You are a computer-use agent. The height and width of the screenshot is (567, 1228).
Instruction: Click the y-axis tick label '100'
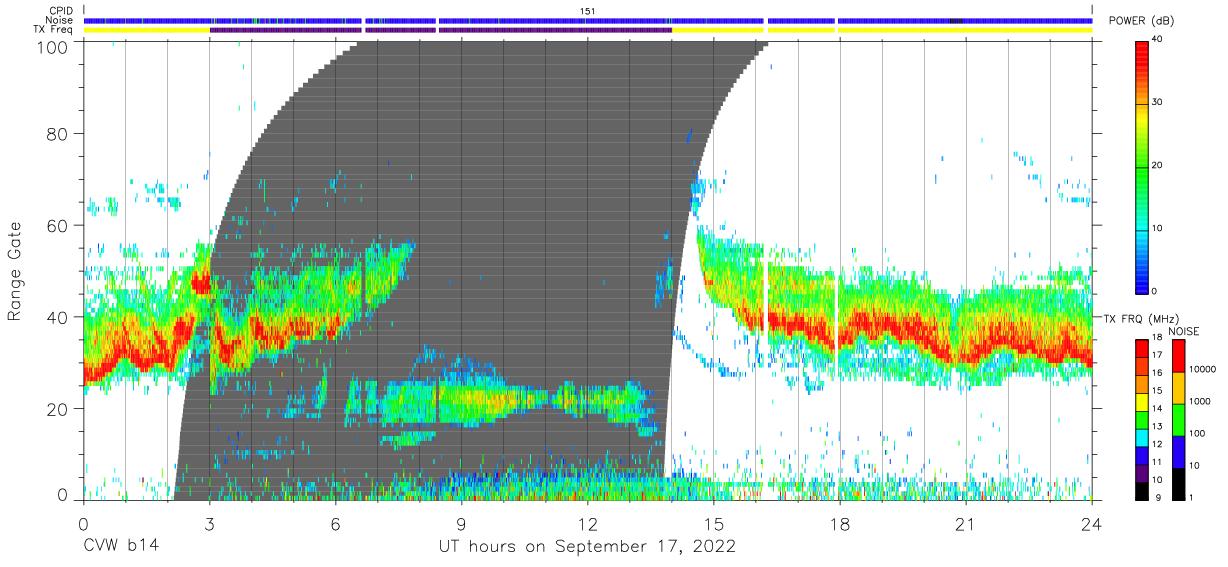click(54, 46)
